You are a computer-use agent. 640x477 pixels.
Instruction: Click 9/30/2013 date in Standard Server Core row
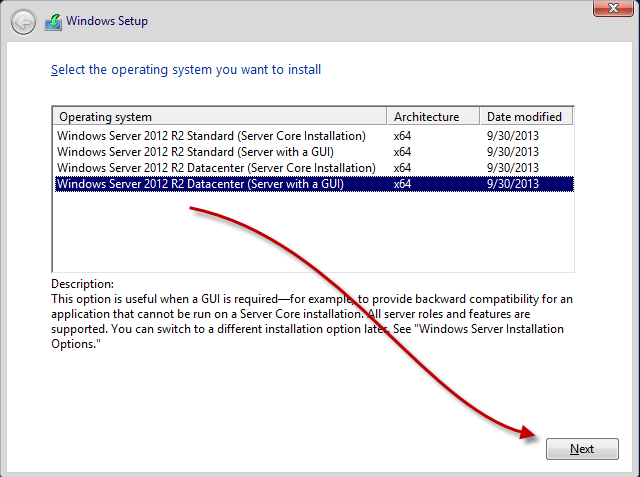tap(513, 136)
